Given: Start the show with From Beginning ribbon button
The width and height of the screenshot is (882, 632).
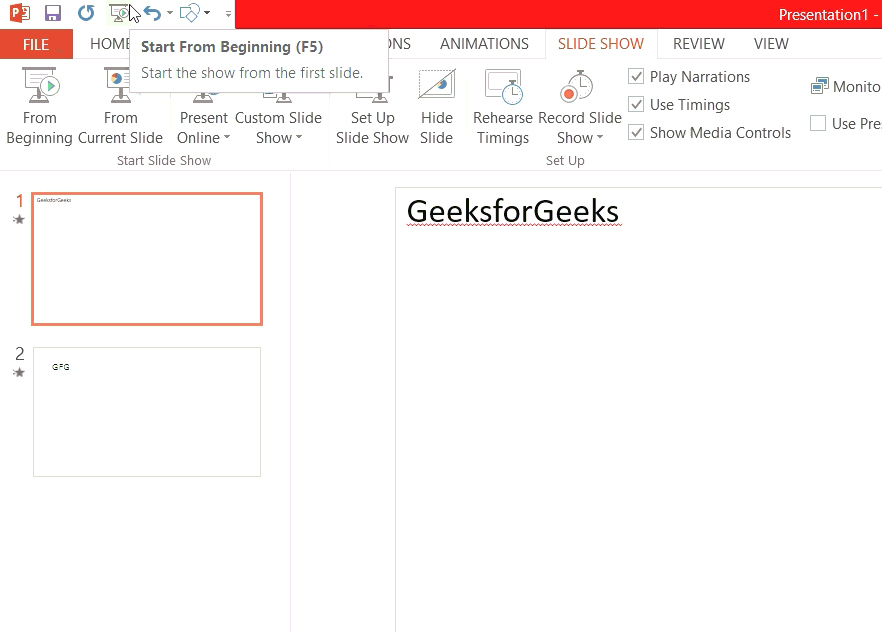Looking at the screenshot, I should pyautogui.click(x=39, y=106).
